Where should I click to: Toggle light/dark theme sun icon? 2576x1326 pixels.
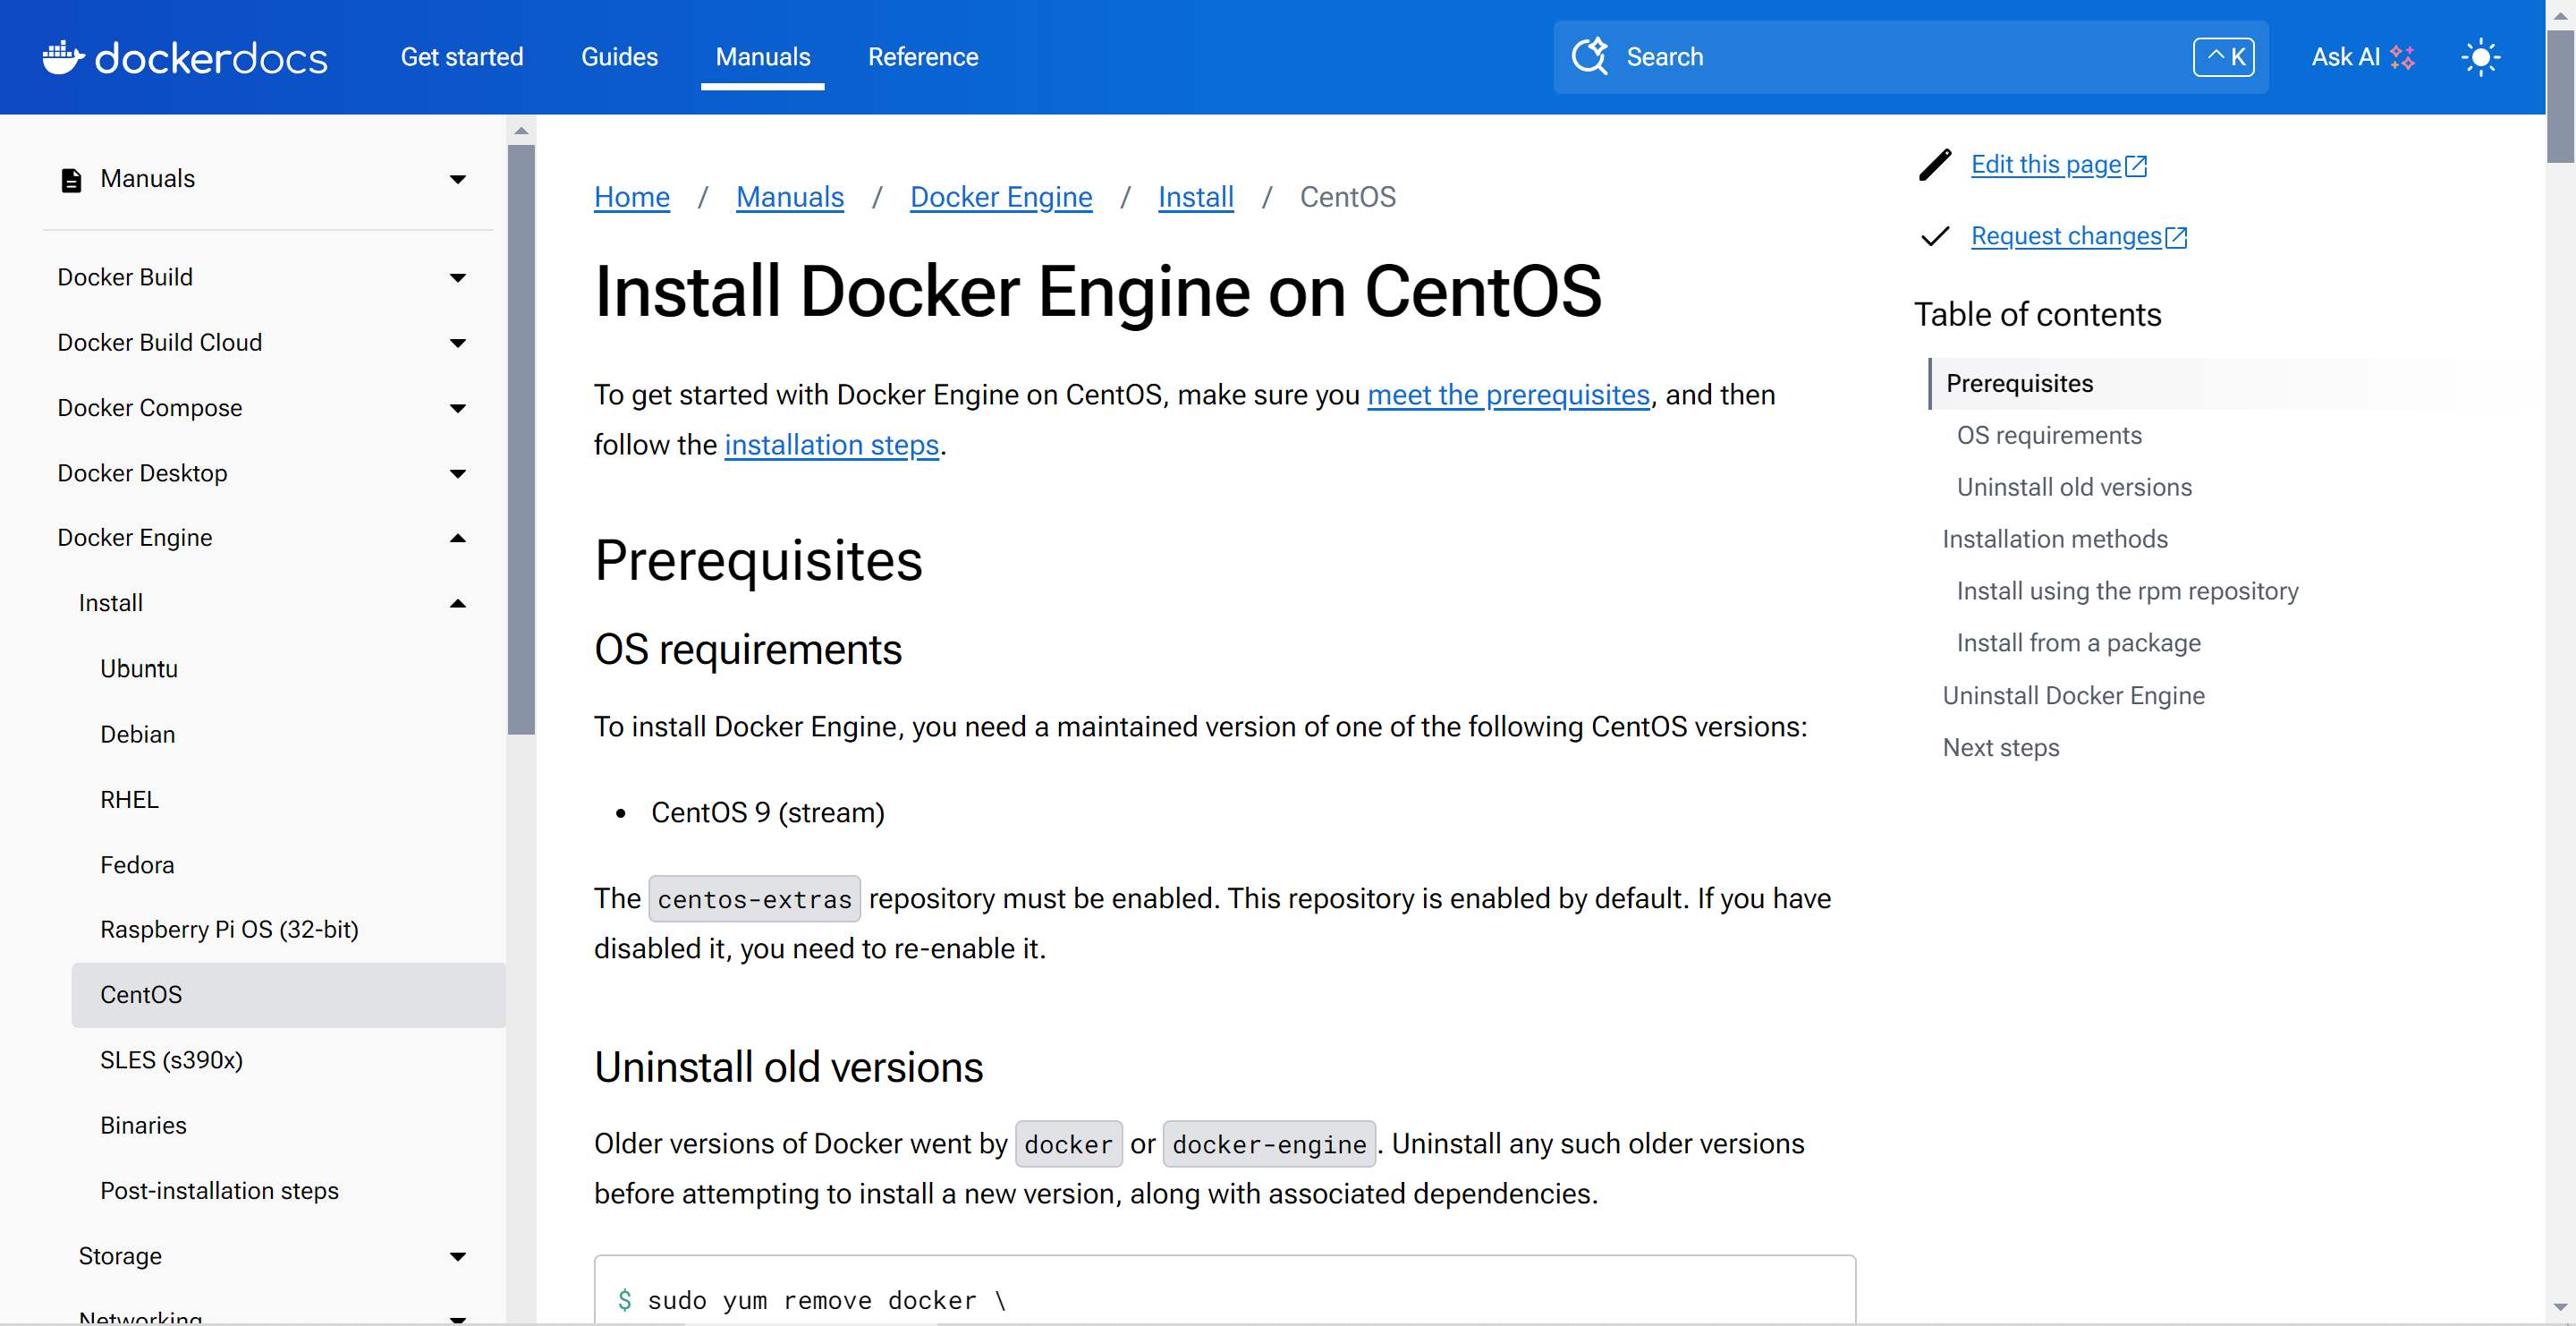pyautogui.click(x=2480, y=57)
